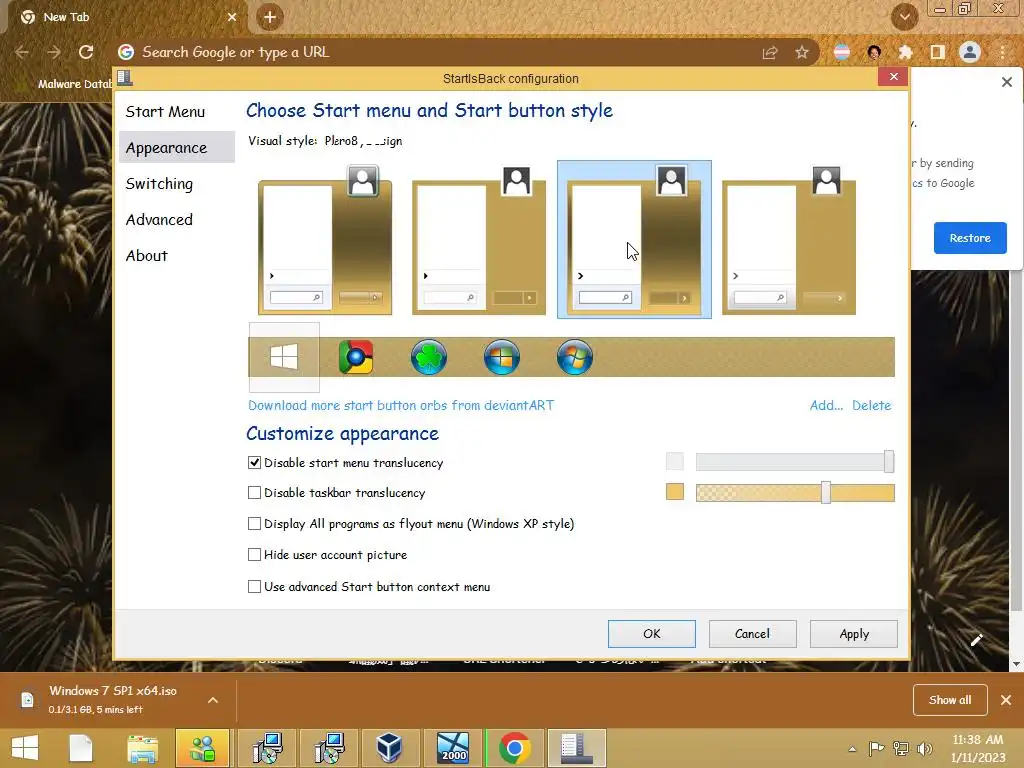Open deviantART start button orbs link
This screenshot has width=1024, height=768.
(401, 405)
